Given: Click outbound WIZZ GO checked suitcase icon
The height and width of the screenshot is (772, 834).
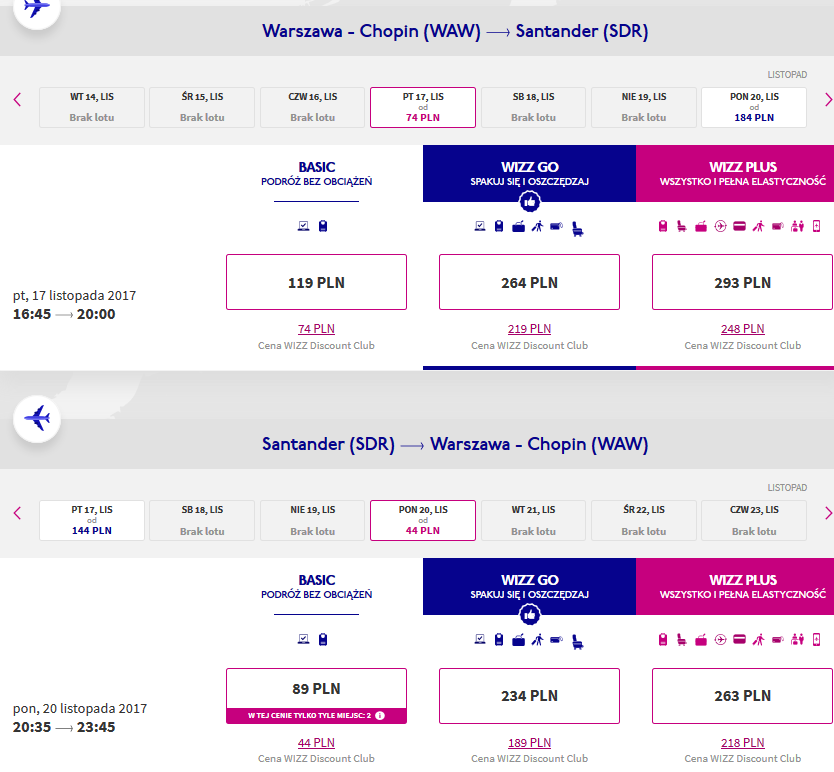Looking at the screenshot, I should click(x=519, y=227).
